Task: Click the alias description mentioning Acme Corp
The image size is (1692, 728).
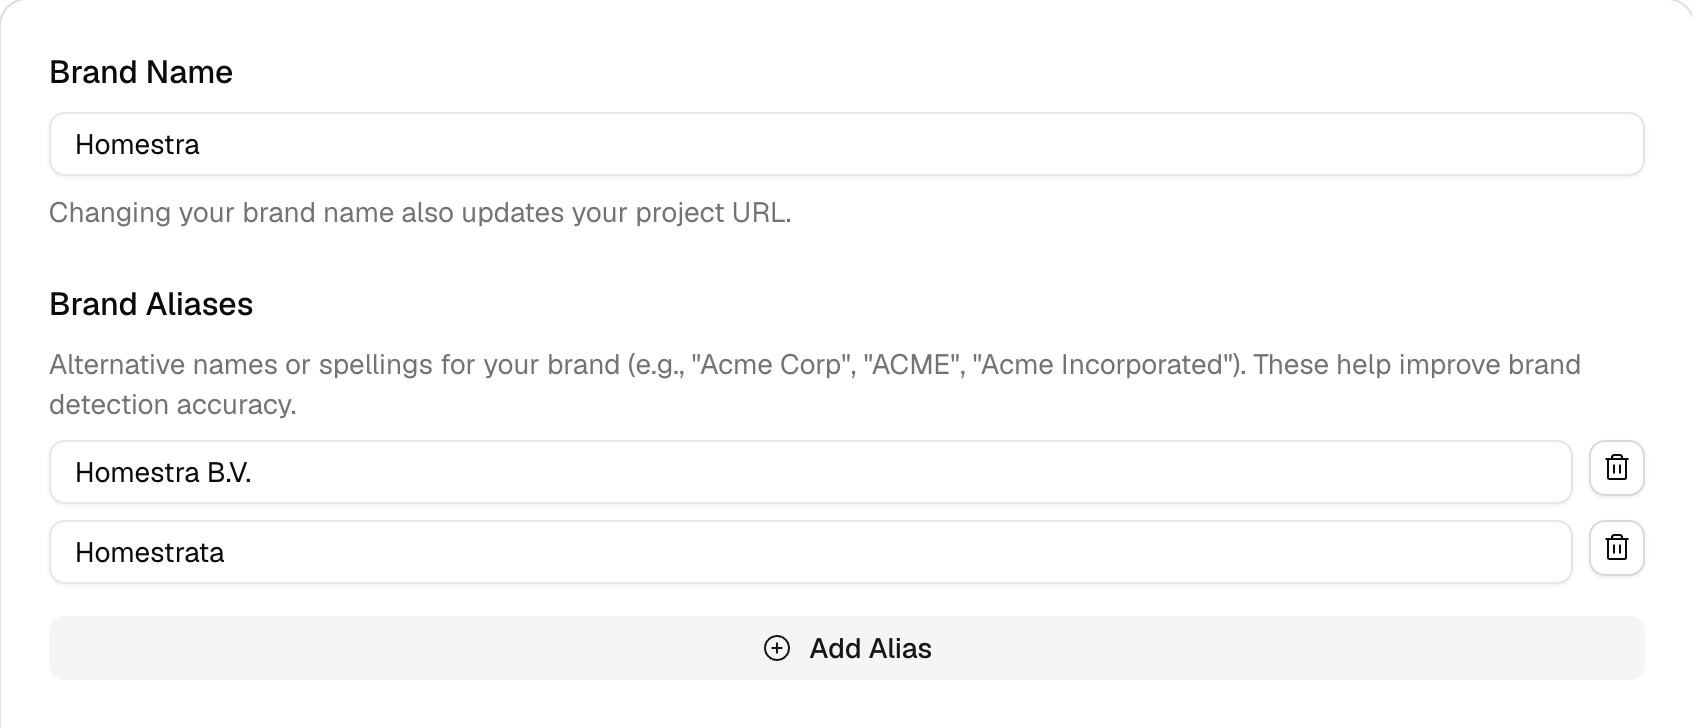Action: [815, 384]
